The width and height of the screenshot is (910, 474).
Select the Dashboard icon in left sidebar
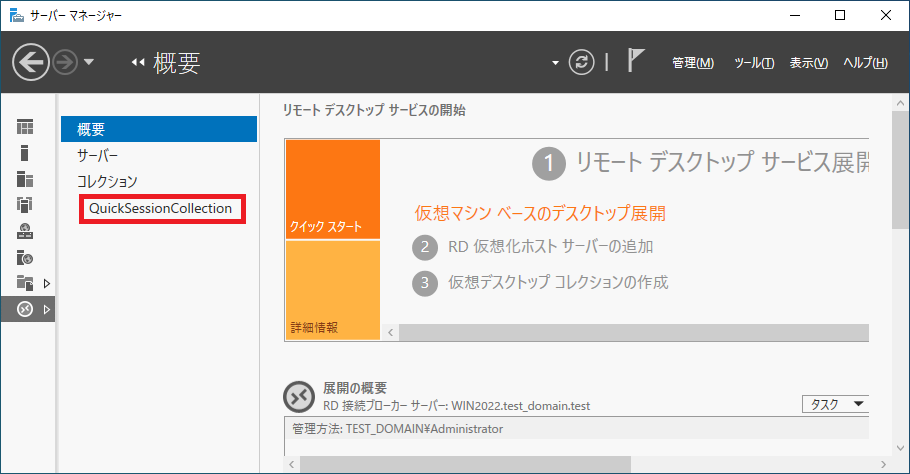25,126
